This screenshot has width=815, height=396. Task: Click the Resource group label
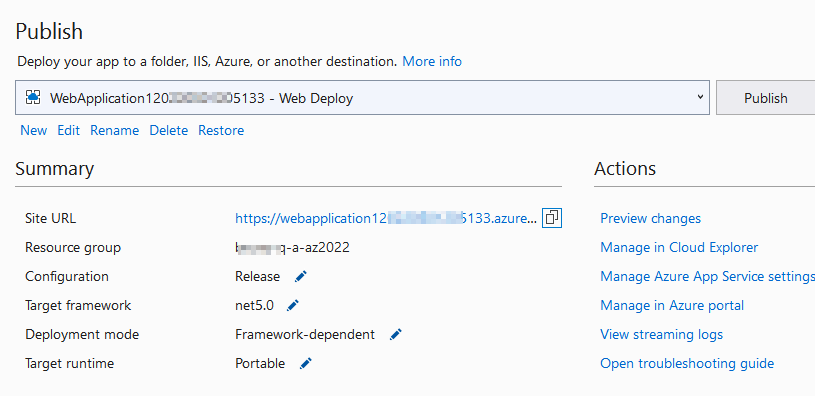coord(73,247)
